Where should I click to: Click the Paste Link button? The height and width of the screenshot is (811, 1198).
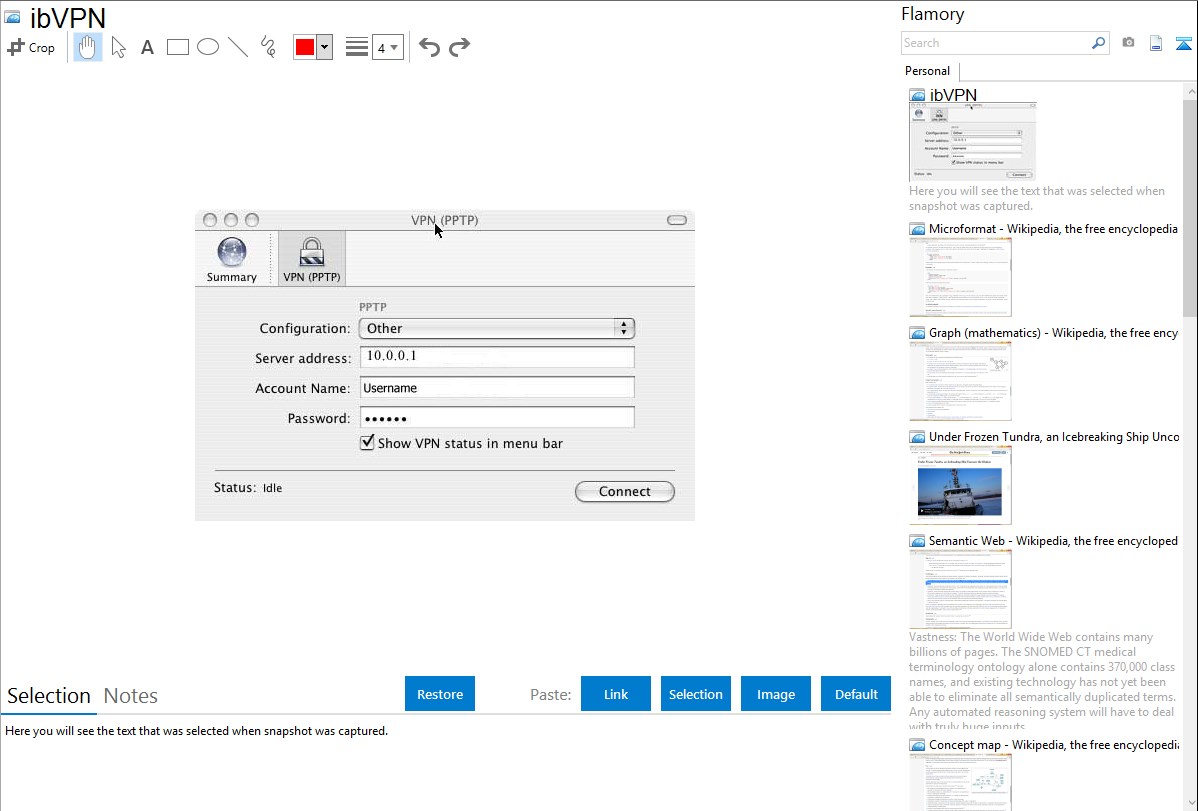tap(616, 694)
